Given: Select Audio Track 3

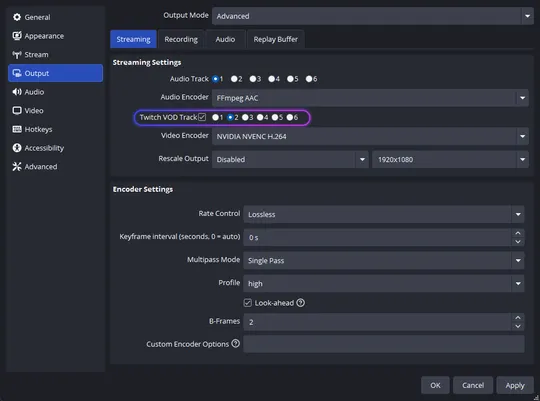Looking at the screenshot, I should 253,79.
